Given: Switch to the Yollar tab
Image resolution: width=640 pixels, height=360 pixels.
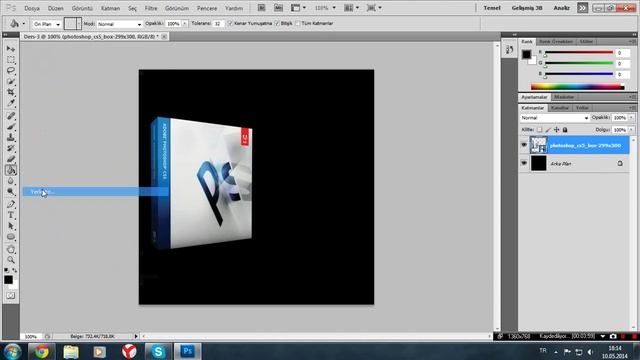Looking at the screenshot, I should click(x=582, y=108).
